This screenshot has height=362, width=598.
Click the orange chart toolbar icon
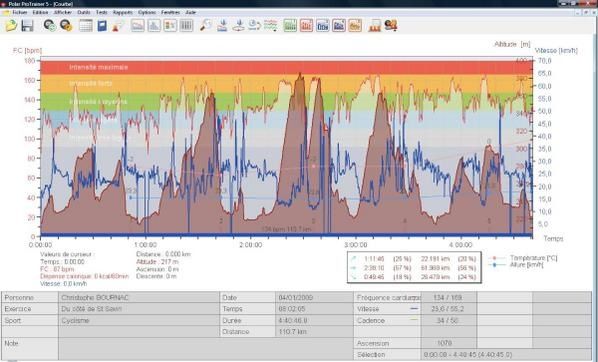(355, 26)
